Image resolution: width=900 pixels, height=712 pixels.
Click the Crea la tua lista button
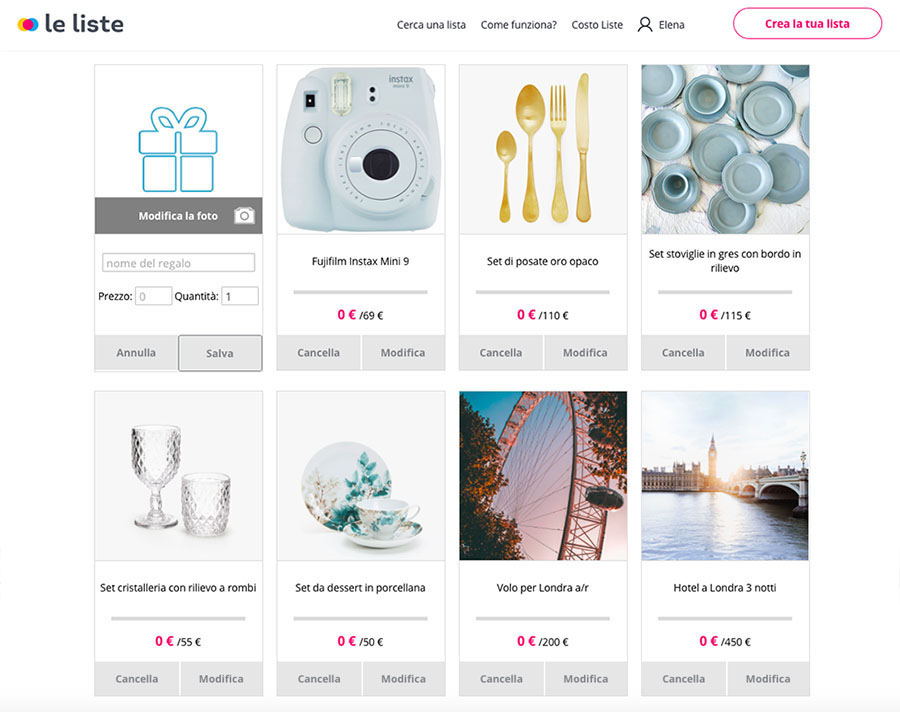[x=807, y=24]
